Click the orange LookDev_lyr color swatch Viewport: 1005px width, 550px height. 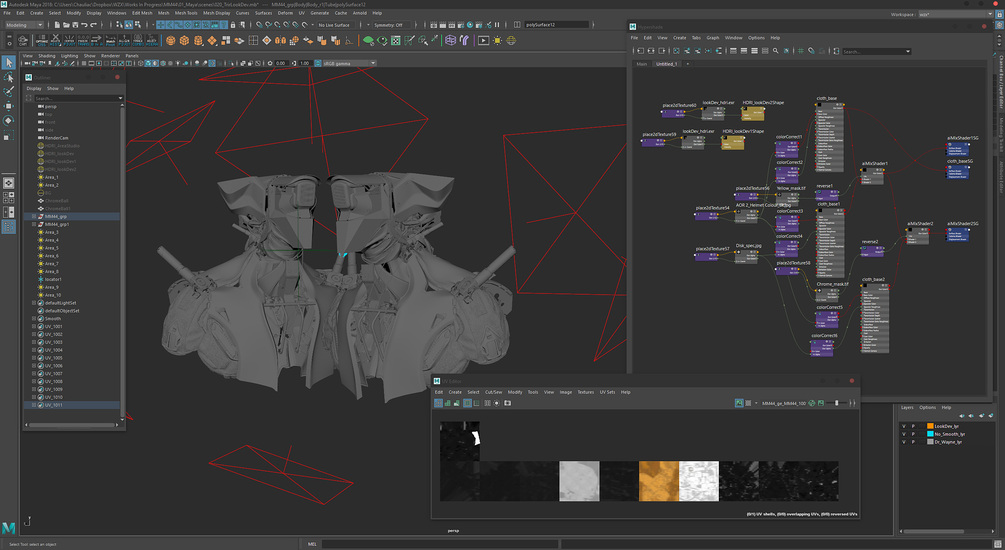pos(929,426)
